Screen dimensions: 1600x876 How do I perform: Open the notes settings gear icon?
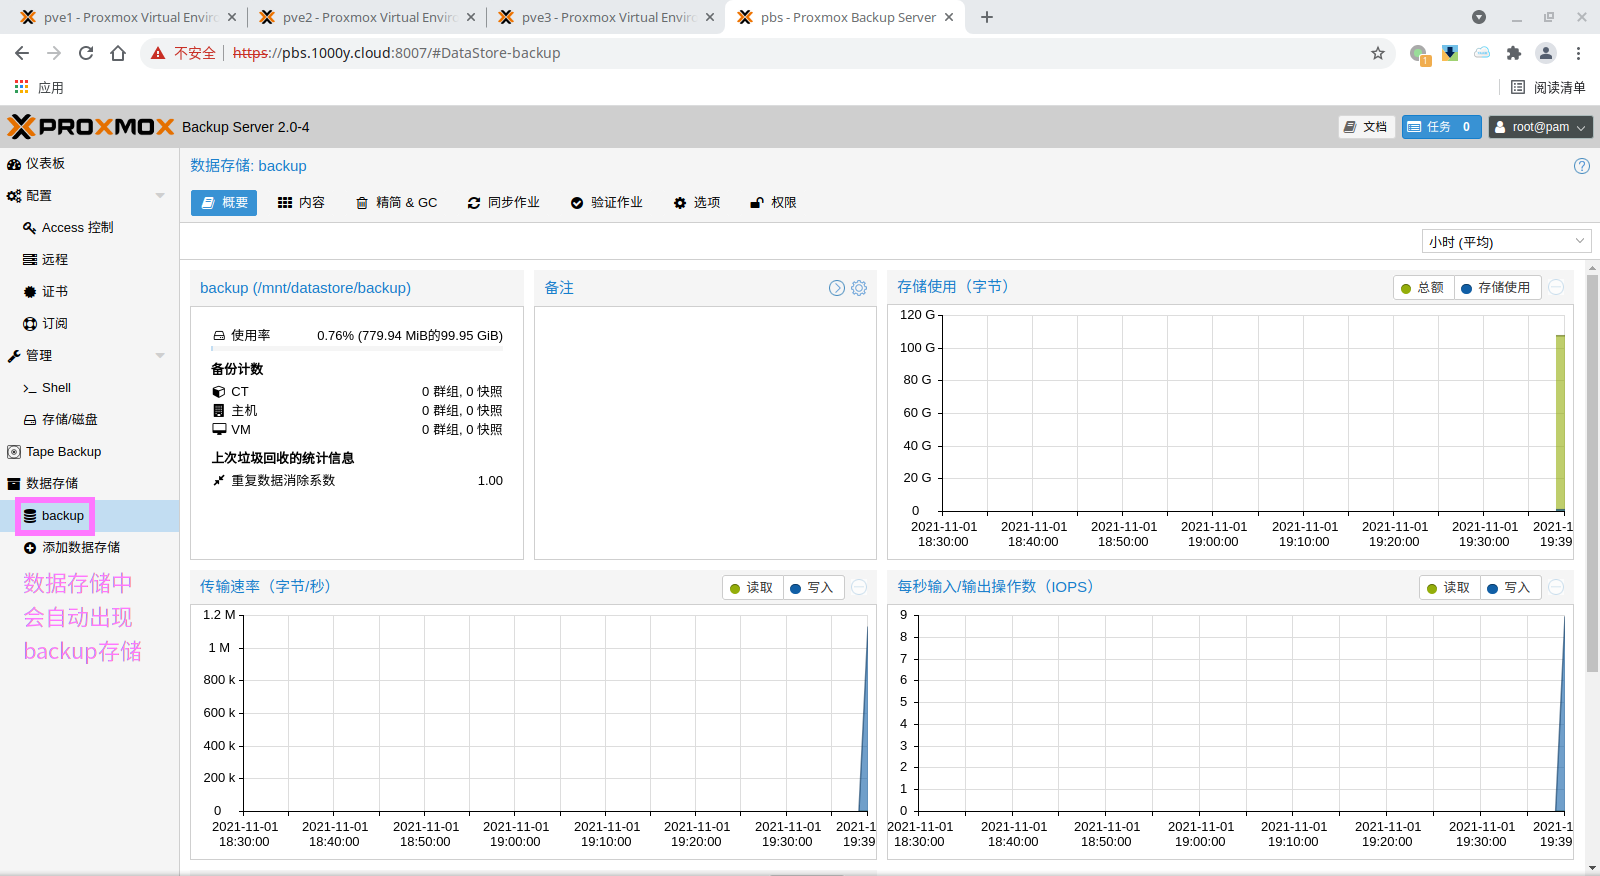coord(859,288)
